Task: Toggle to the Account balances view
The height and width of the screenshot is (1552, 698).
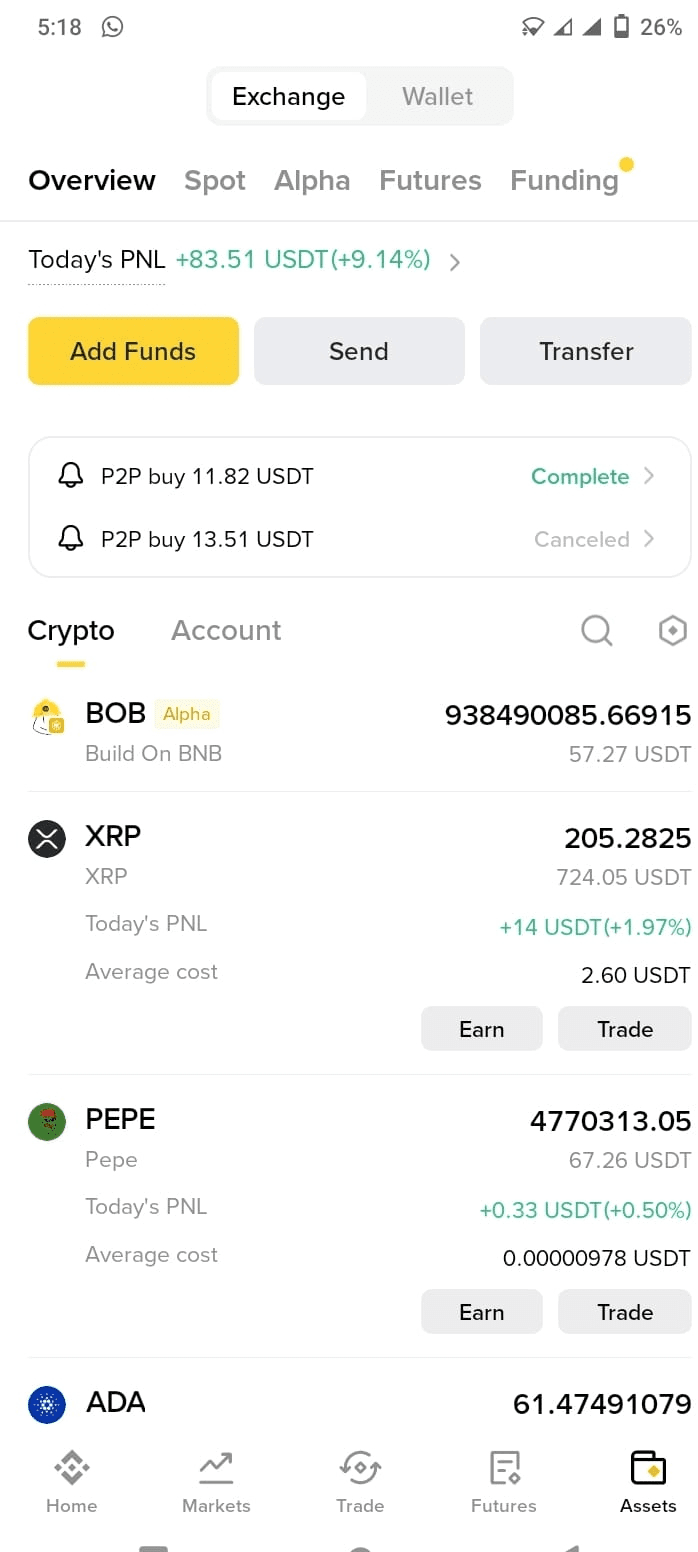Action: 225,630
